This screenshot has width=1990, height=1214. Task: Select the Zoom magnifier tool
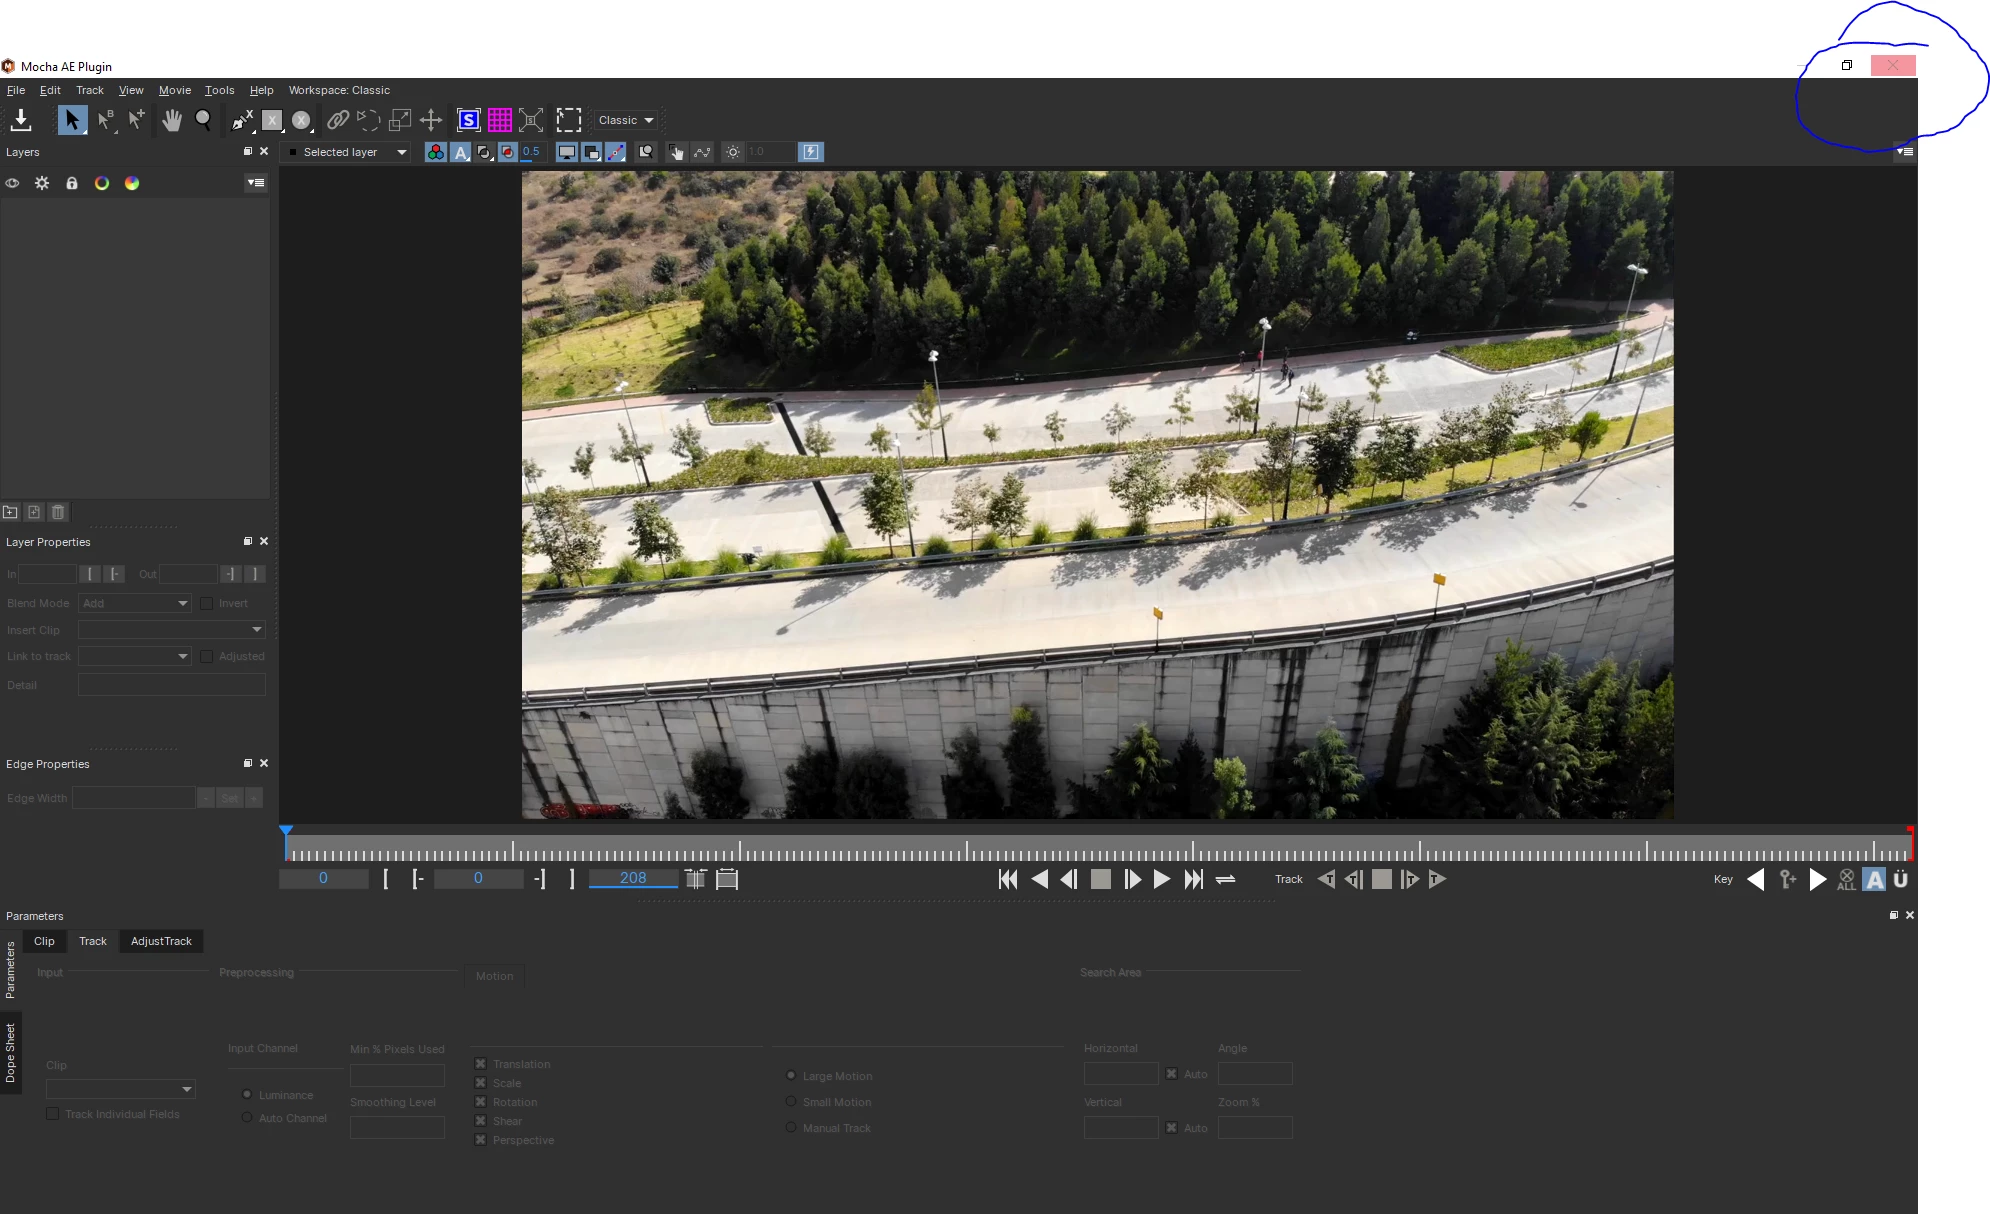pos(203,120)
